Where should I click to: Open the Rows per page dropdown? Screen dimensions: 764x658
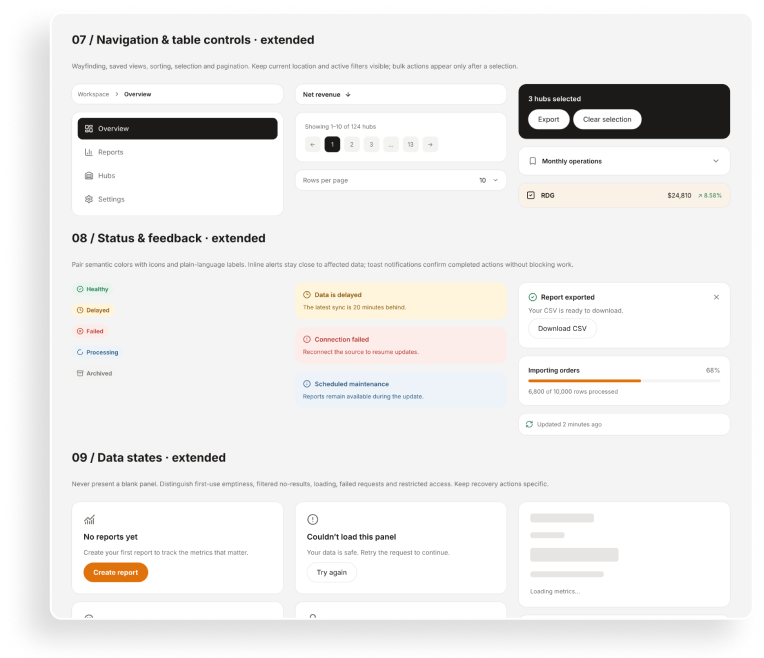pos(401,180)
